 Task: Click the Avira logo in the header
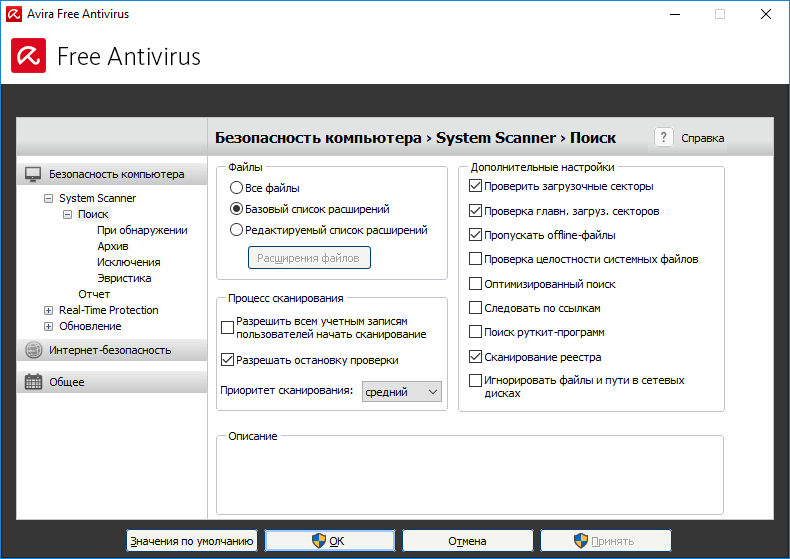pos(28,55)
